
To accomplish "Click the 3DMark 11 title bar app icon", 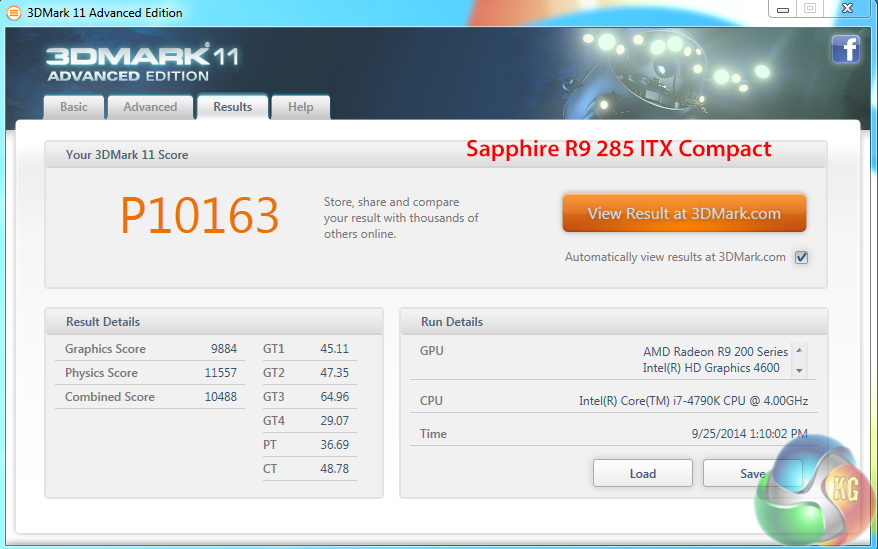I will pyautogui.click(x=13, y=12).
